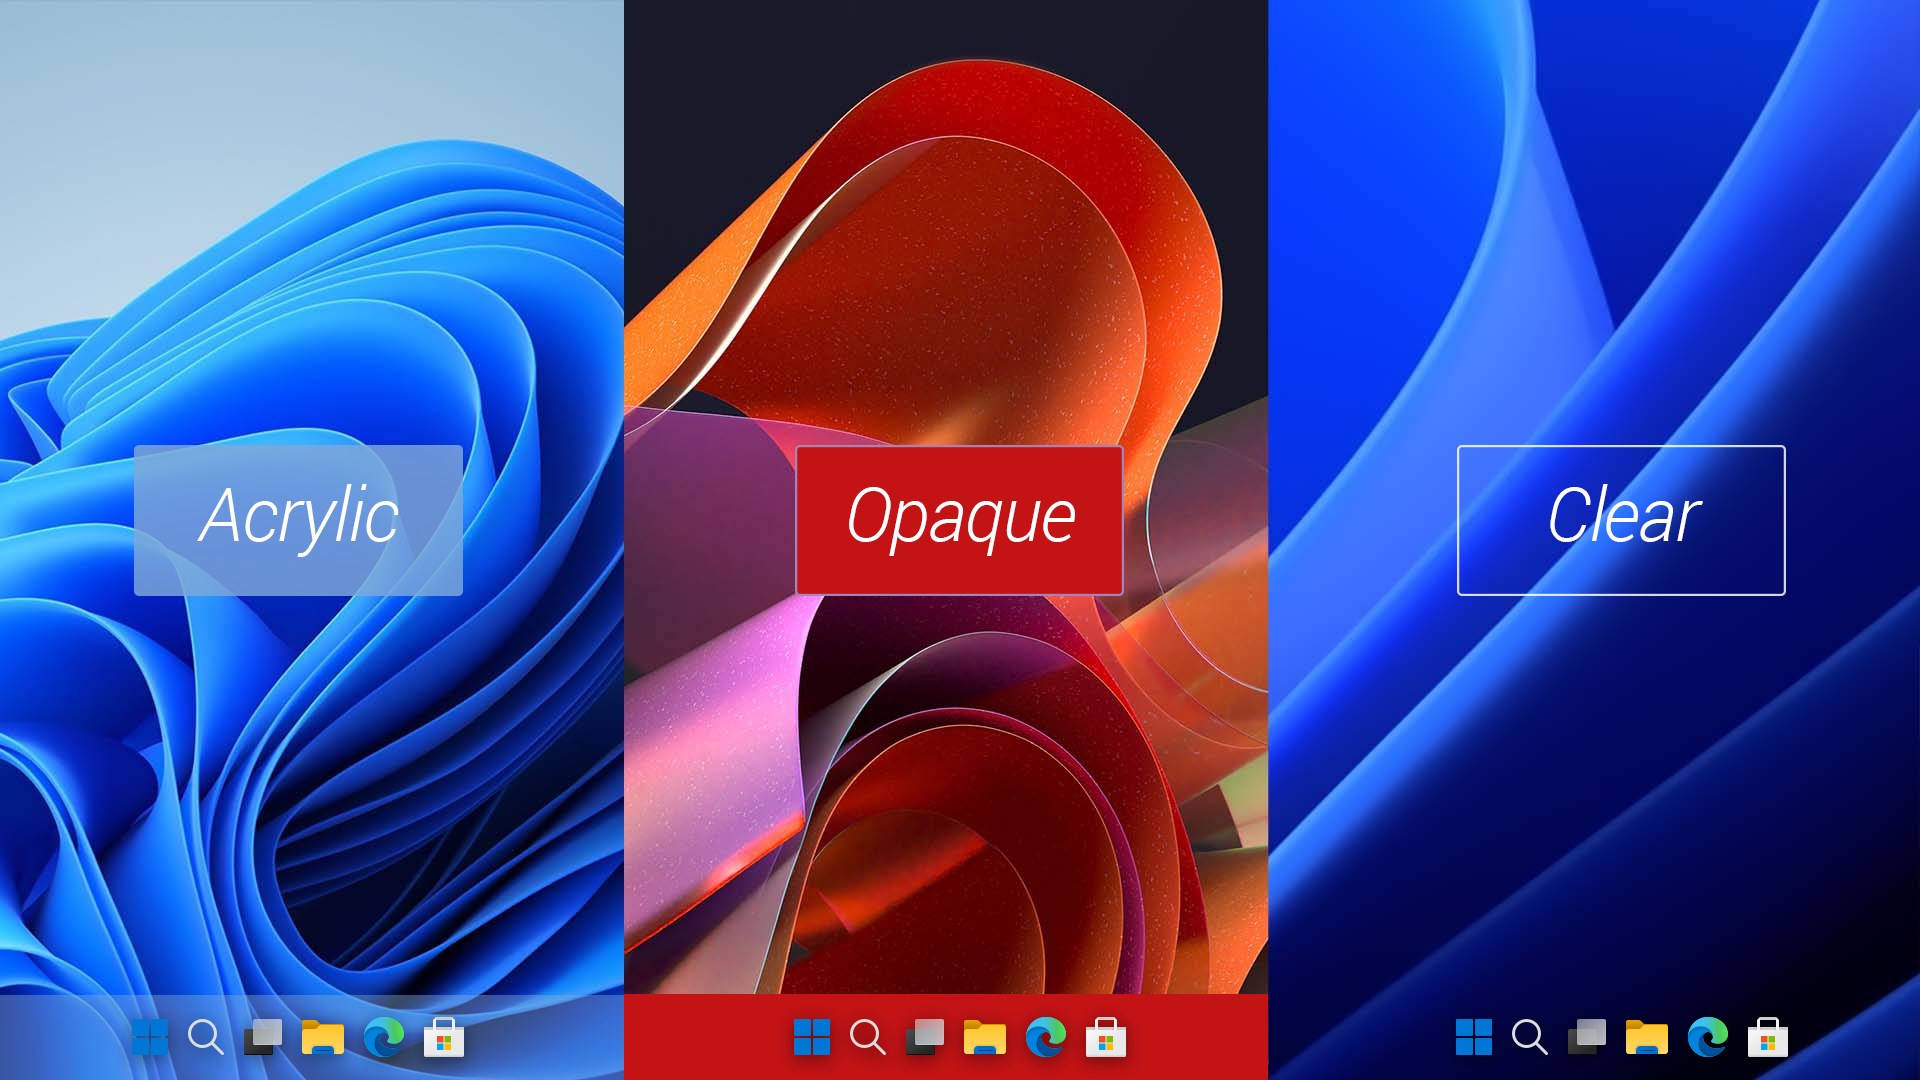
Task: Open Task View on Clear taskbar
Action: point(1587,1037)
